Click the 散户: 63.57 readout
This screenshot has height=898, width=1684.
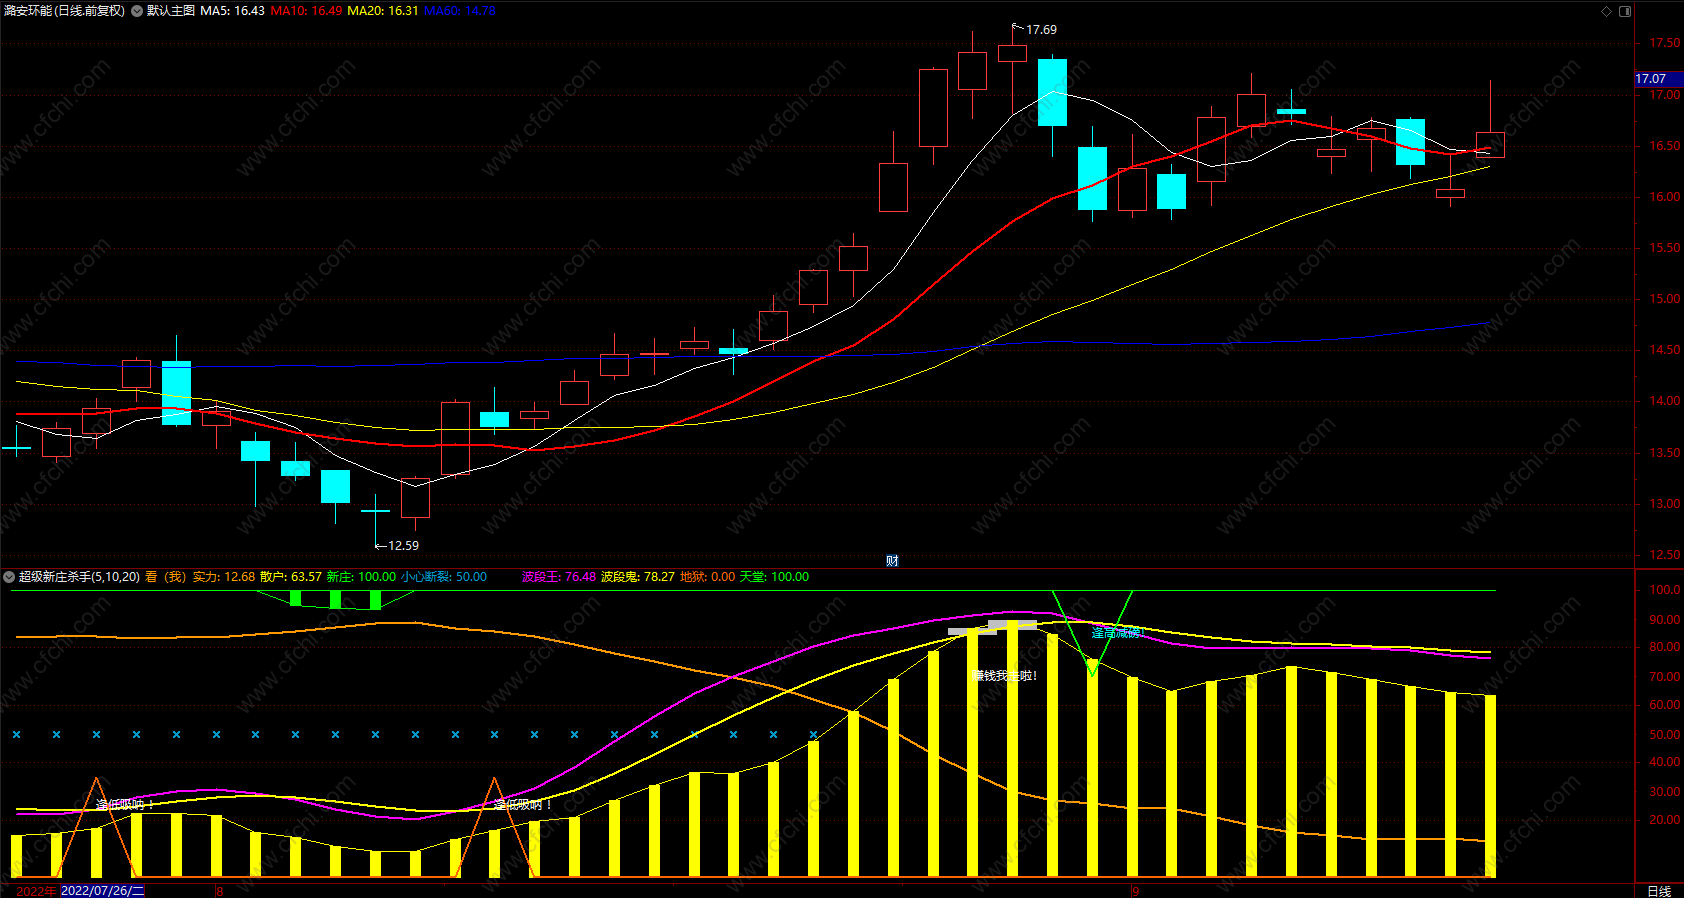[x=291, y=577]
